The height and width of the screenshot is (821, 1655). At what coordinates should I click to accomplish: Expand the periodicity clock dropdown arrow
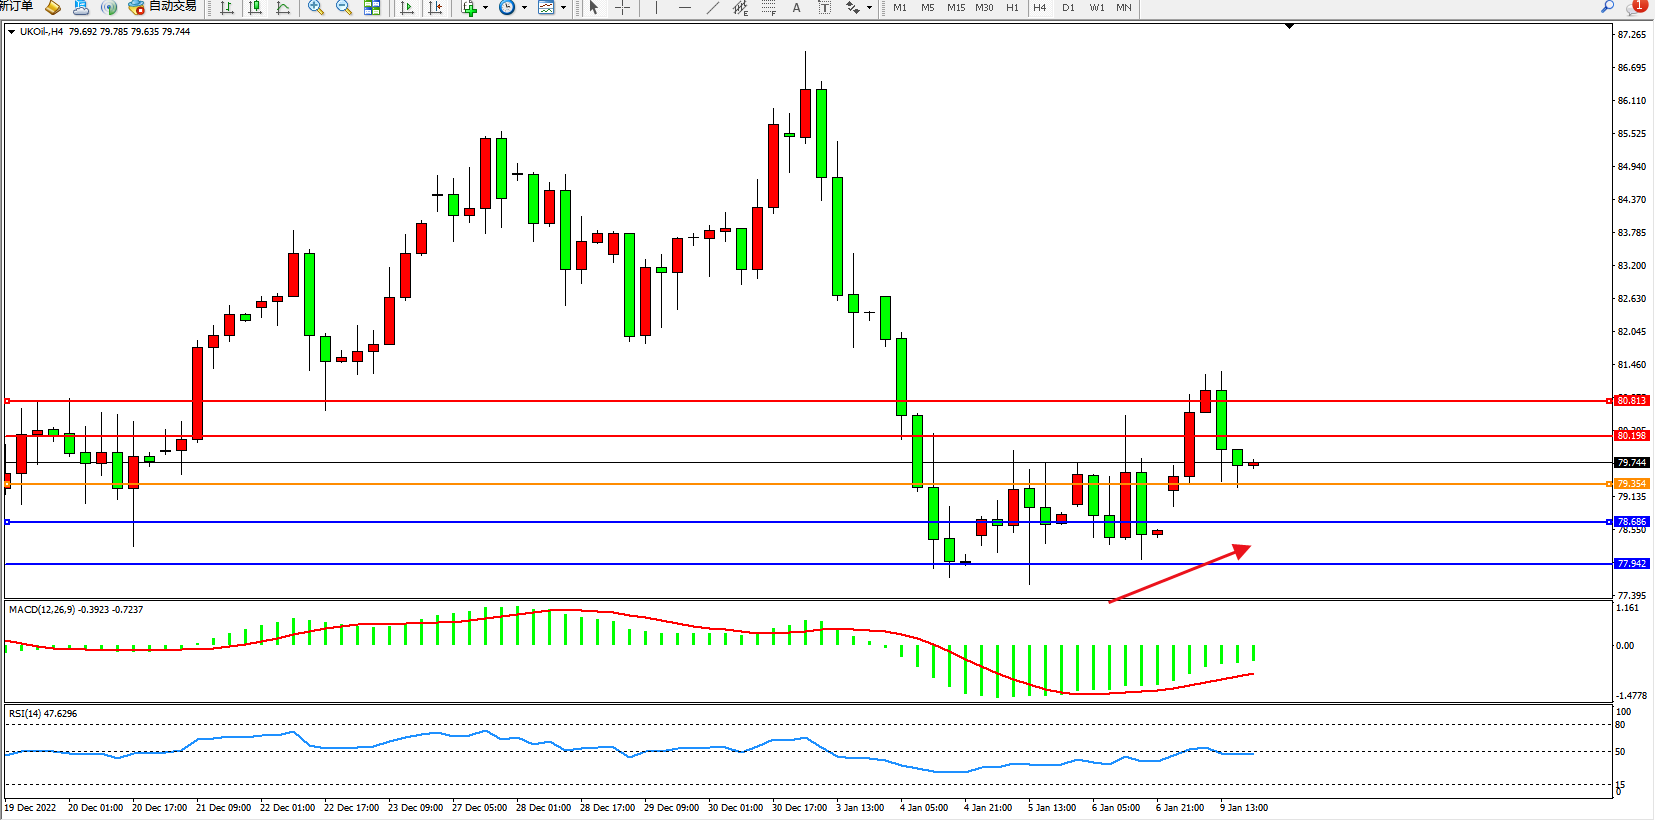(x=524, y=7)
